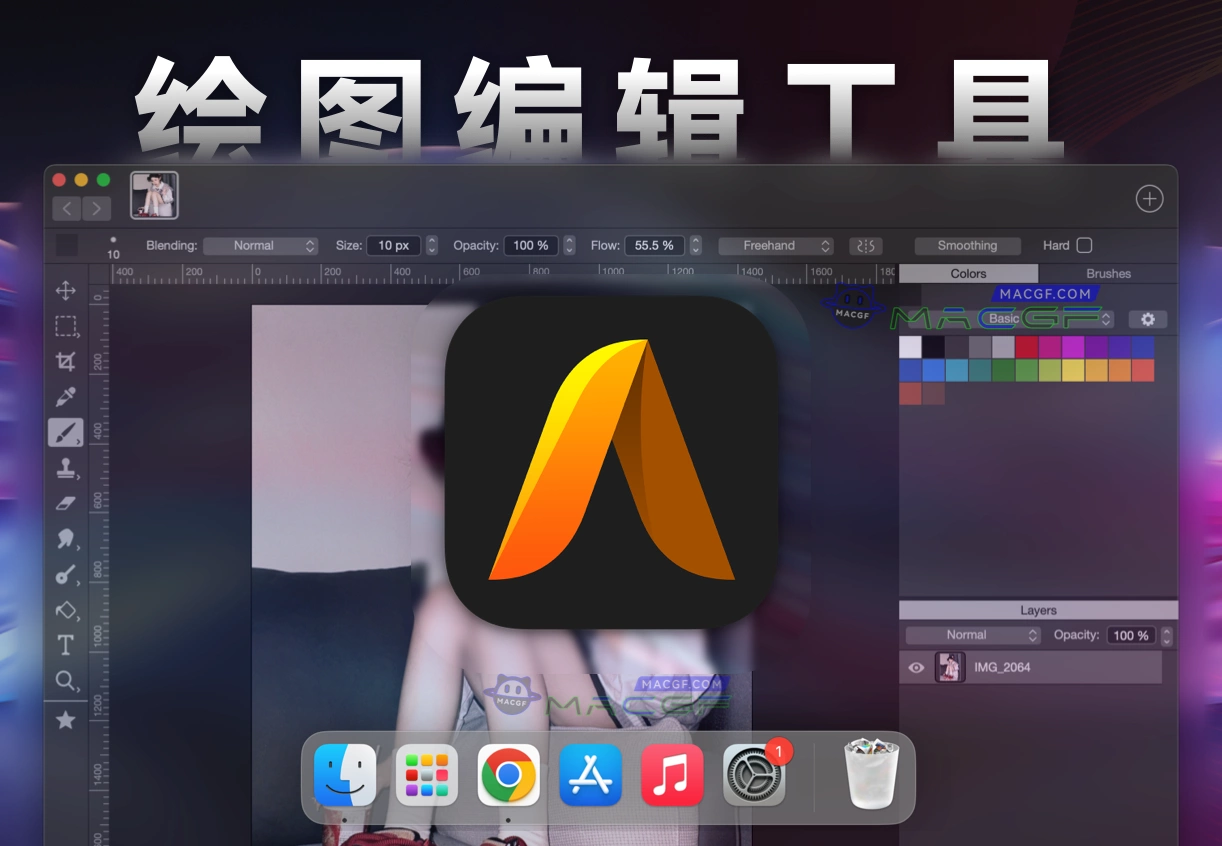Open Launchpad from the Dock
This screenshot has height=846, width=1222.
tap(427, 775)
